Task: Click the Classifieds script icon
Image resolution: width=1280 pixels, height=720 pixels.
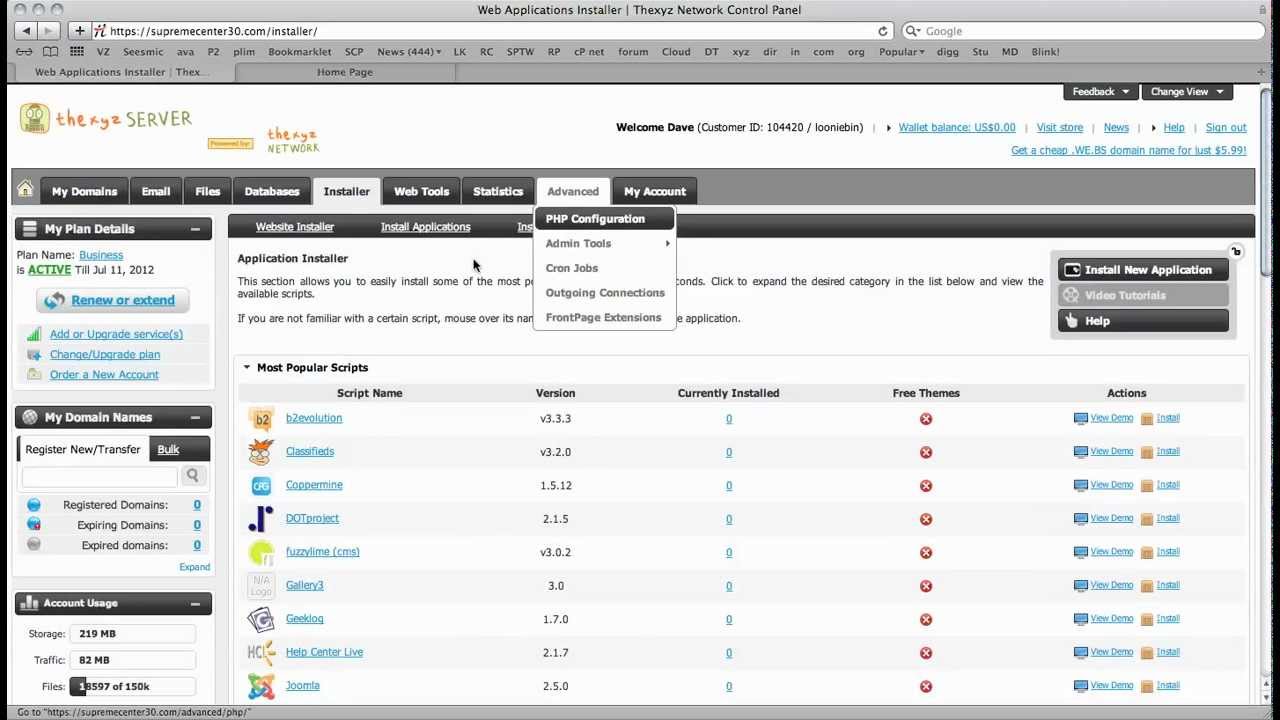Action: [261, 452]
